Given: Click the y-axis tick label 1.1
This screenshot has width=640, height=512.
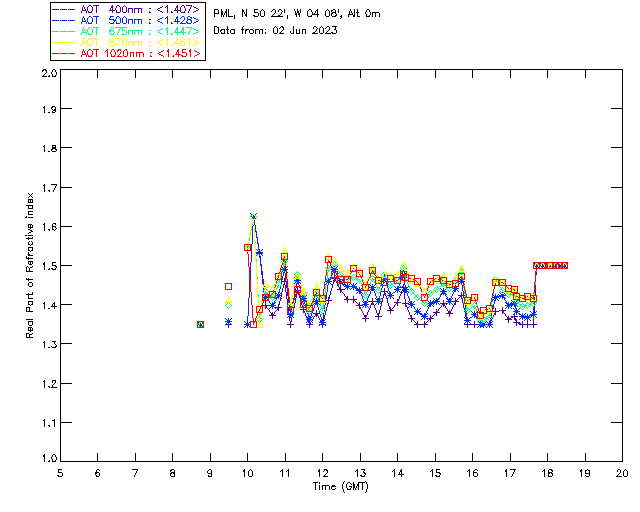Looking at the screenshot, I should coord(49,423).
